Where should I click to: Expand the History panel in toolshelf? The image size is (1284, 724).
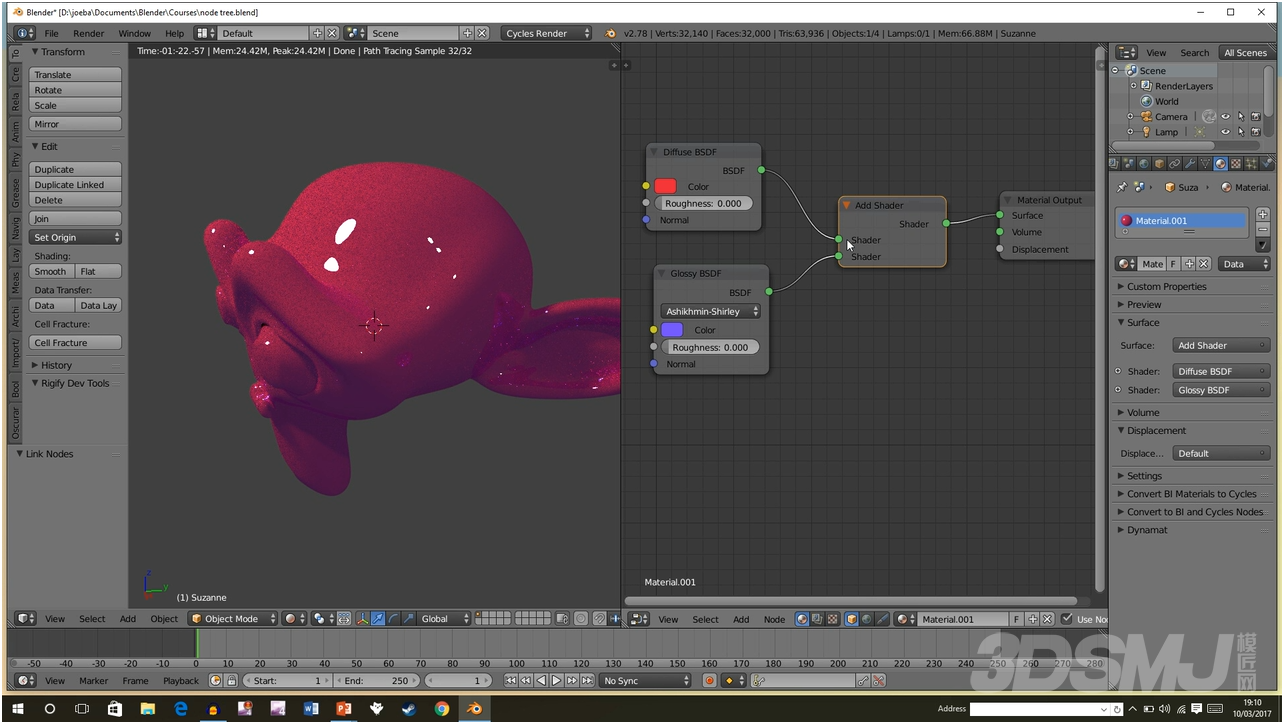click(56, 365)
